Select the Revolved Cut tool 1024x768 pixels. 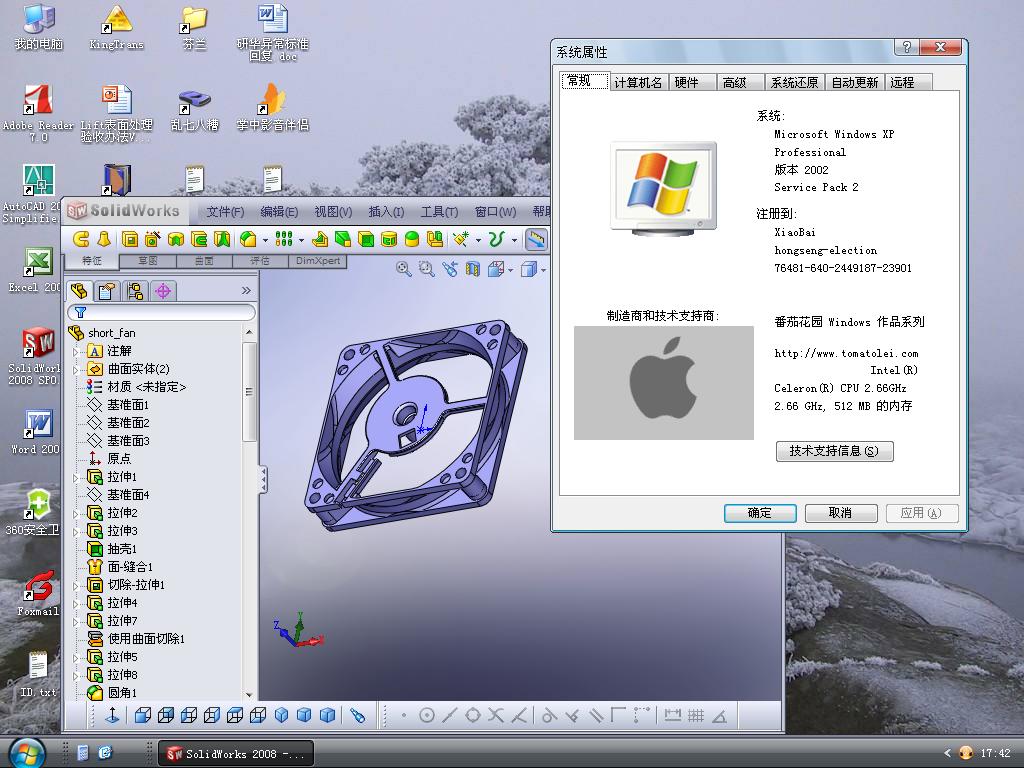(x=175, y=240)
